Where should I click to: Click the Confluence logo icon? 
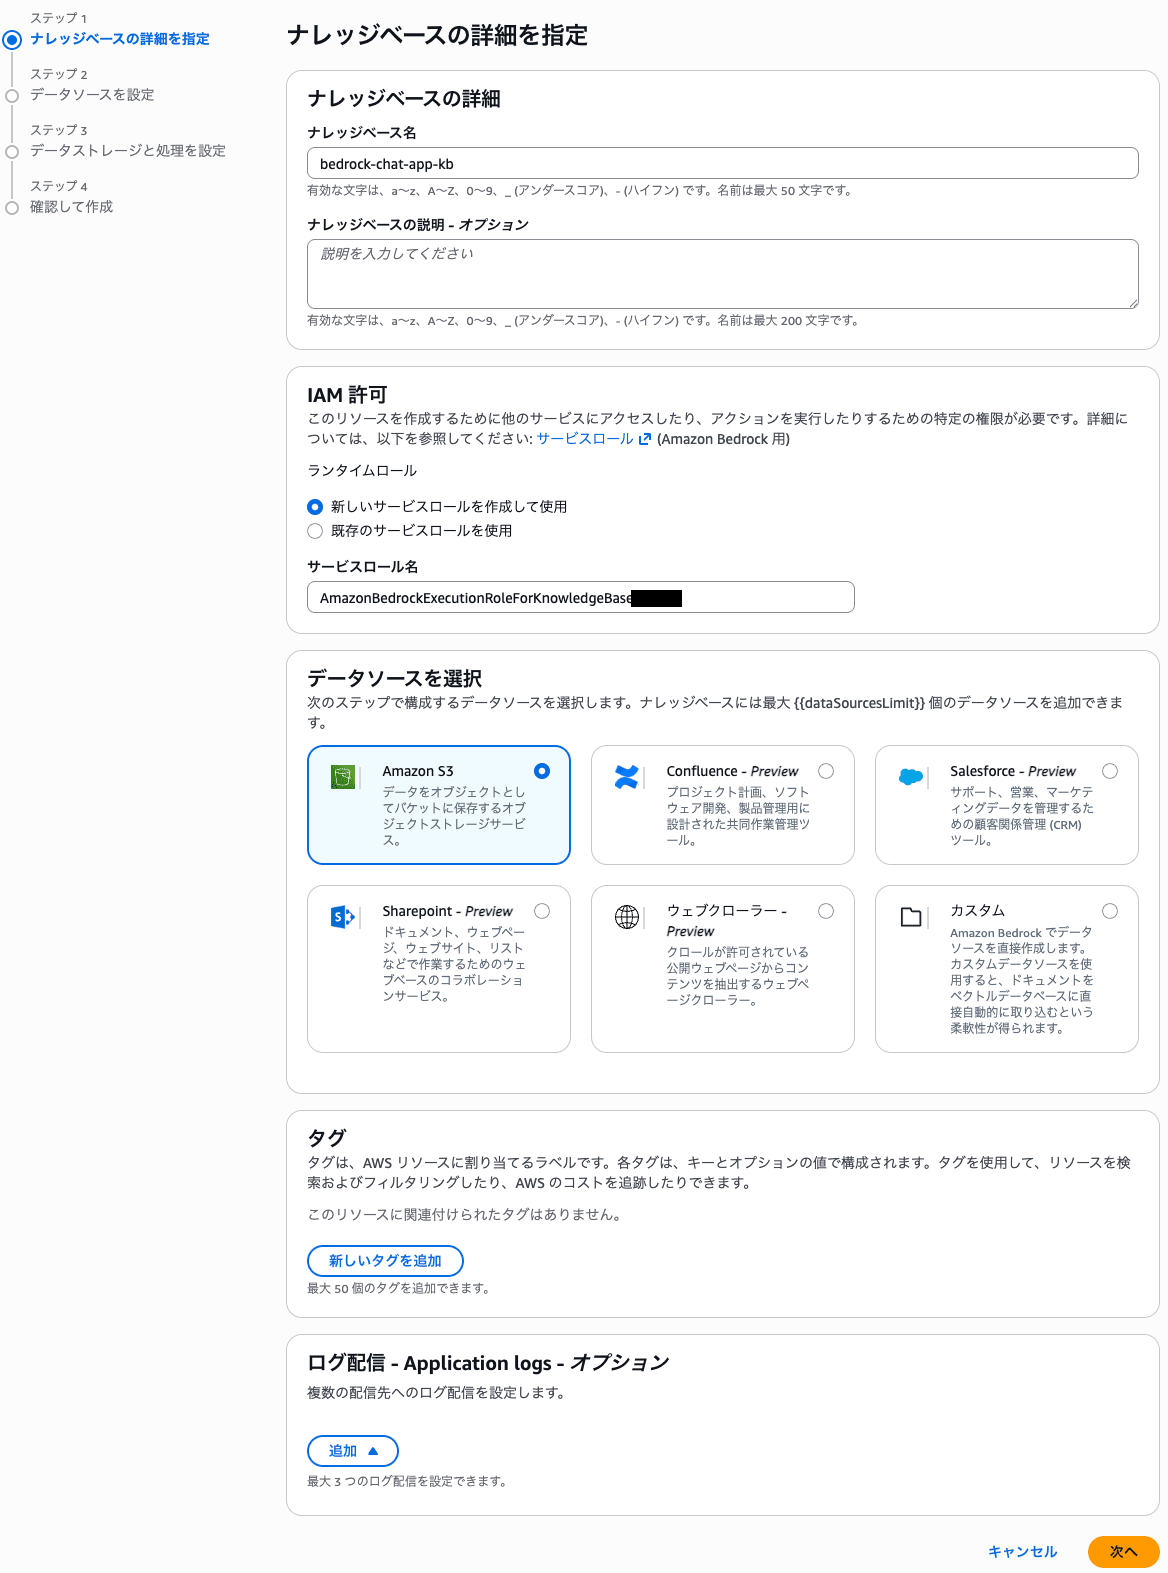tap(627, 777)
